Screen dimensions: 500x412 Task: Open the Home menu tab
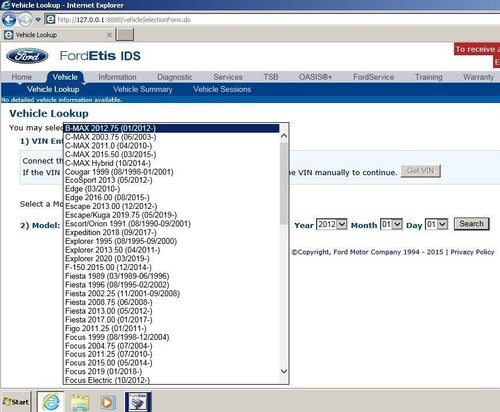click(22, 77)
